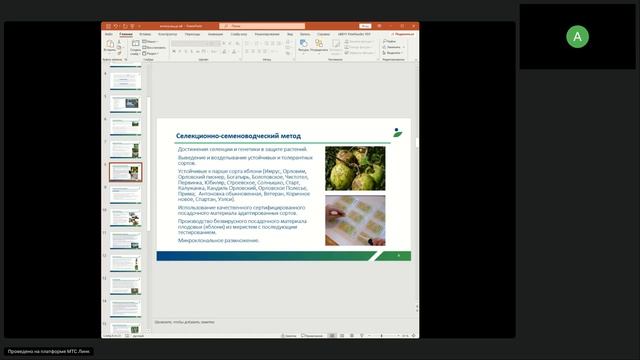Switch to the Слайд-шоу ribbon tab
The height and width of the screenshot is (360, 640).
click(238, 34)
